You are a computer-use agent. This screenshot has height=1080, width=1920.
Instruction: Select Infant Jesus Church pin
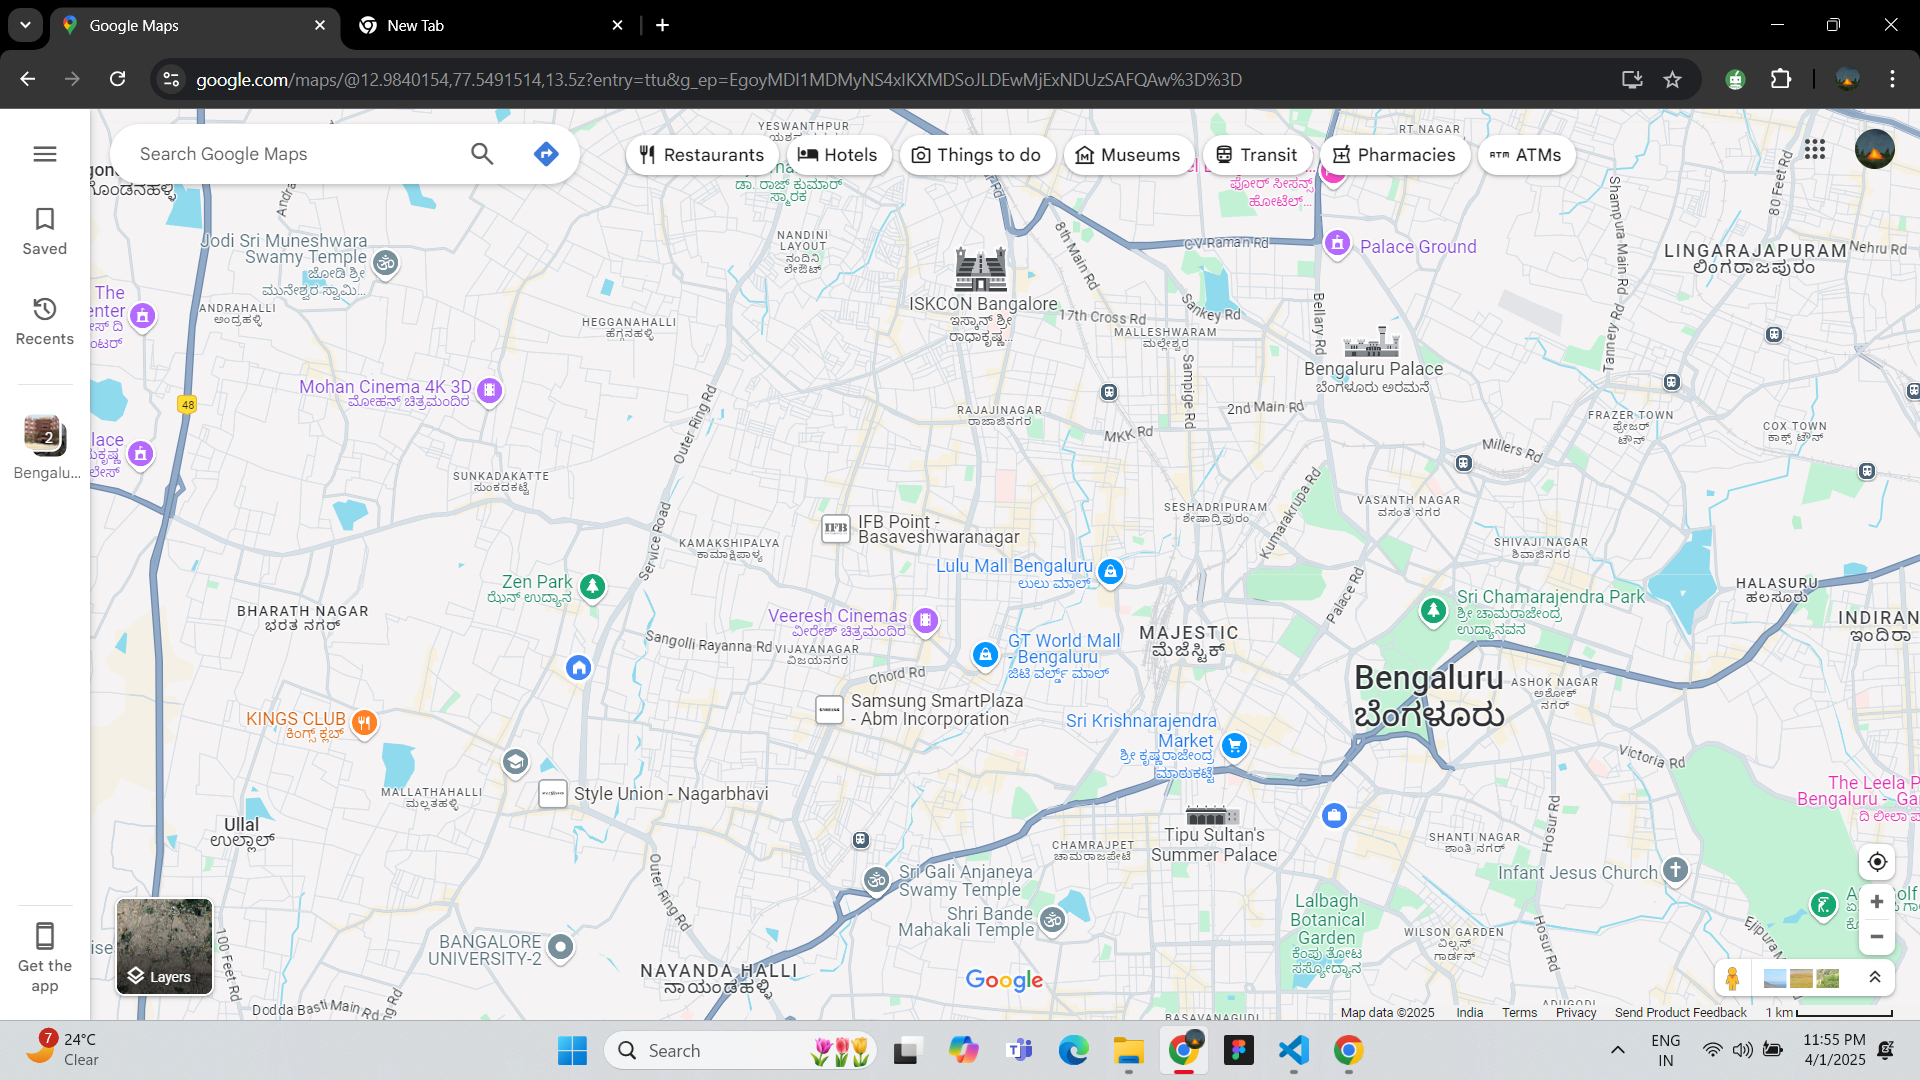1676,870
